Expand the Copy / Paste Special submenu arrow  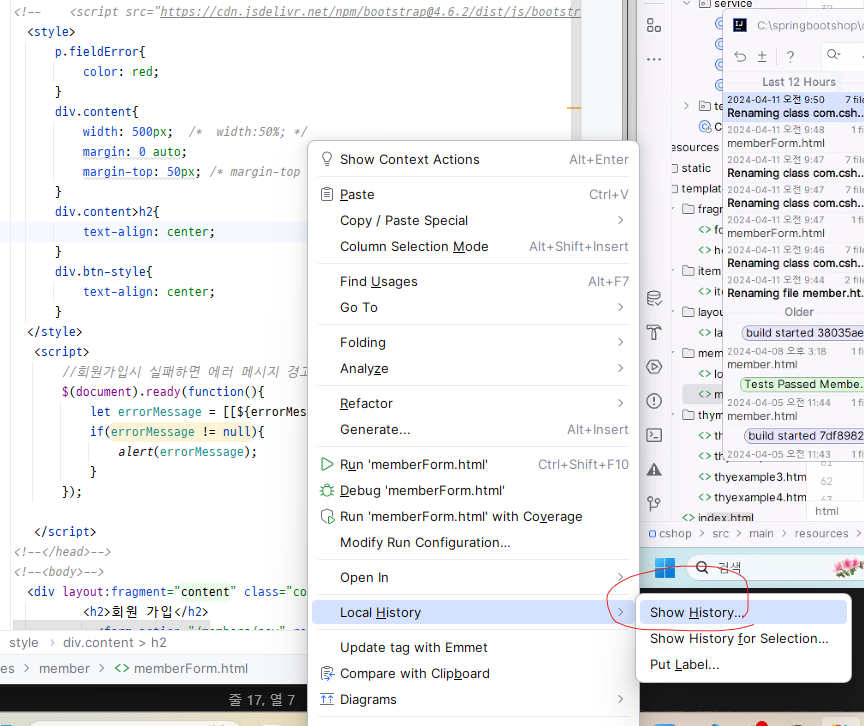620,220
